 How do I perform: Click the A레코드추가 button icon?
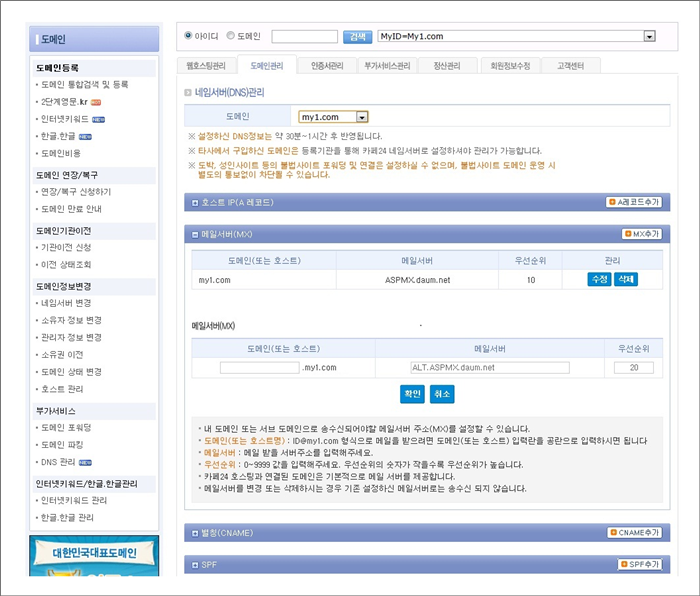[632, 202]
